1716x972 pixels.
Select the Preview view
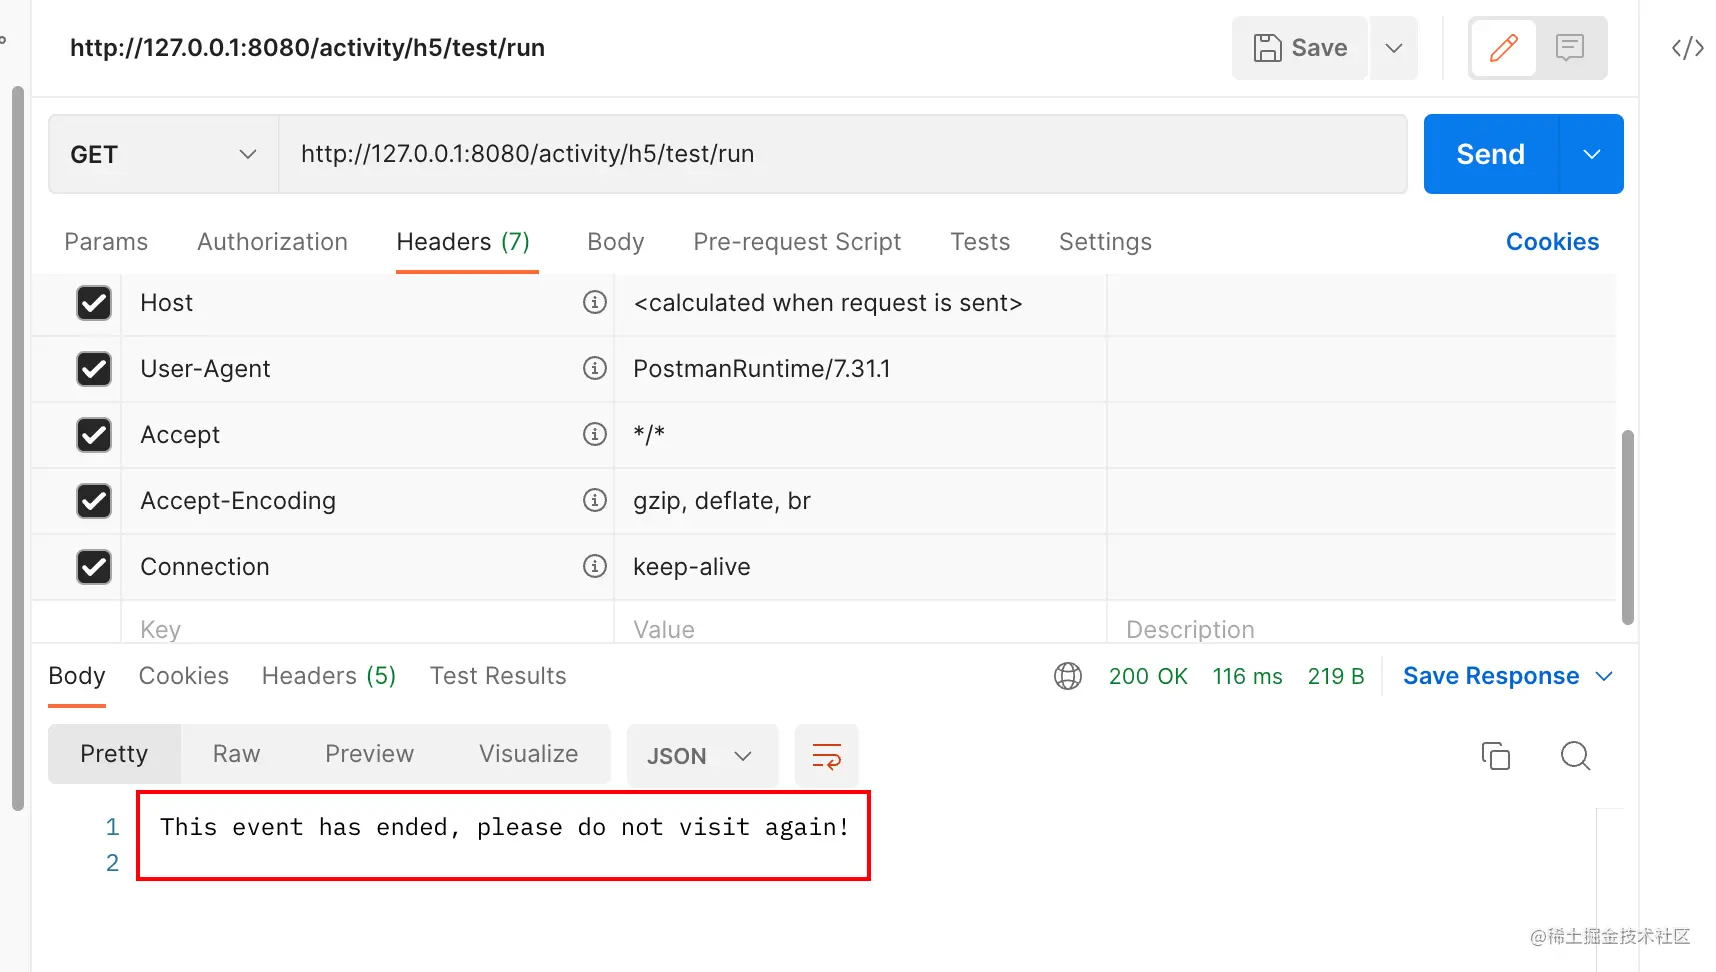tap(369, 754)
